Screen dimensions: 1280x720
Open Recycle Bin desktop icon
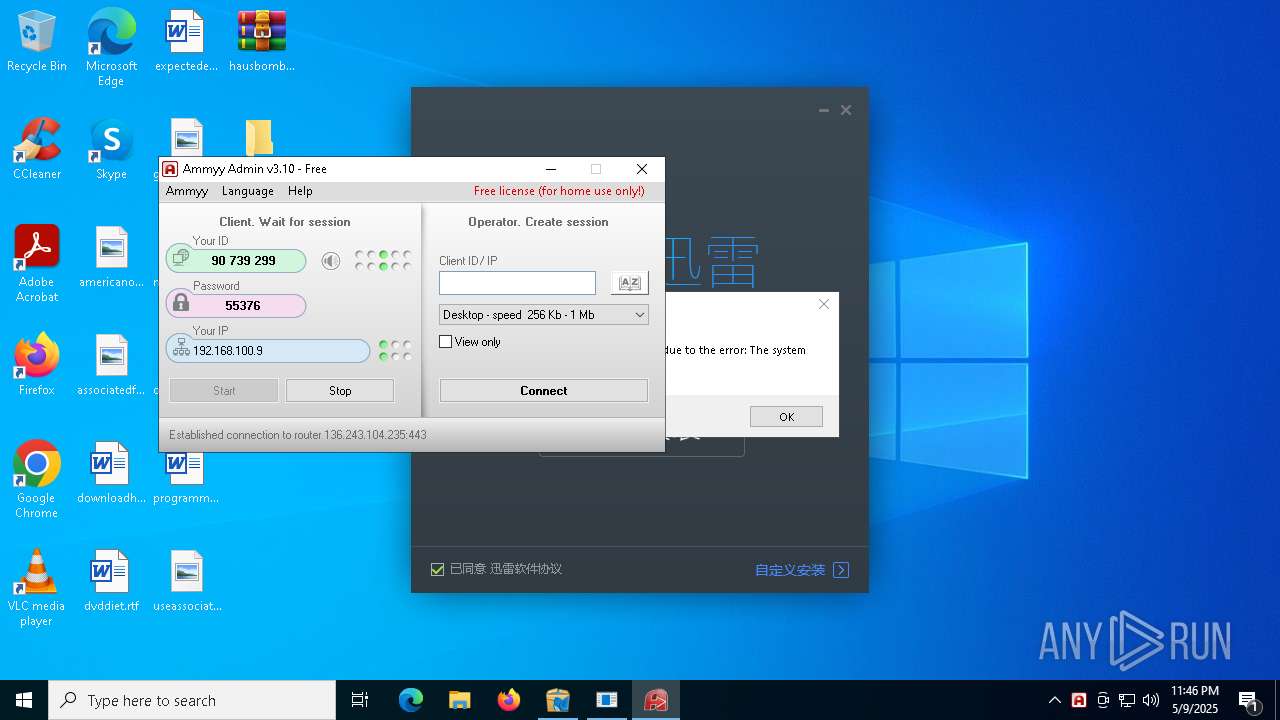click(37, 41)
